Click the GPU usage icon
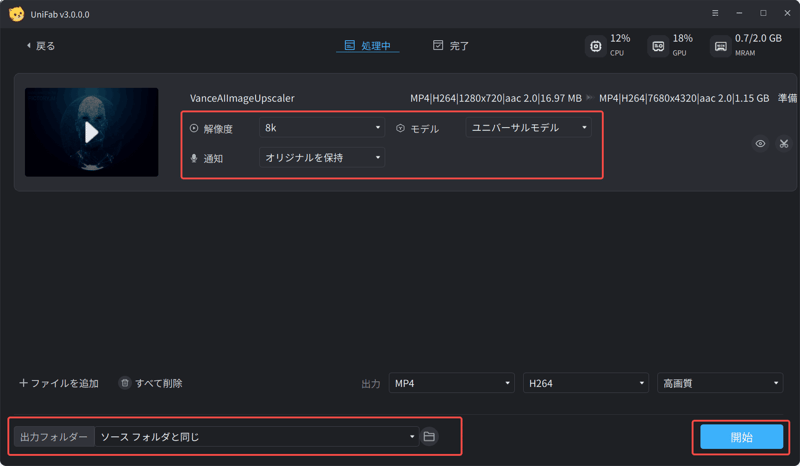 click(x=657, y=46)
